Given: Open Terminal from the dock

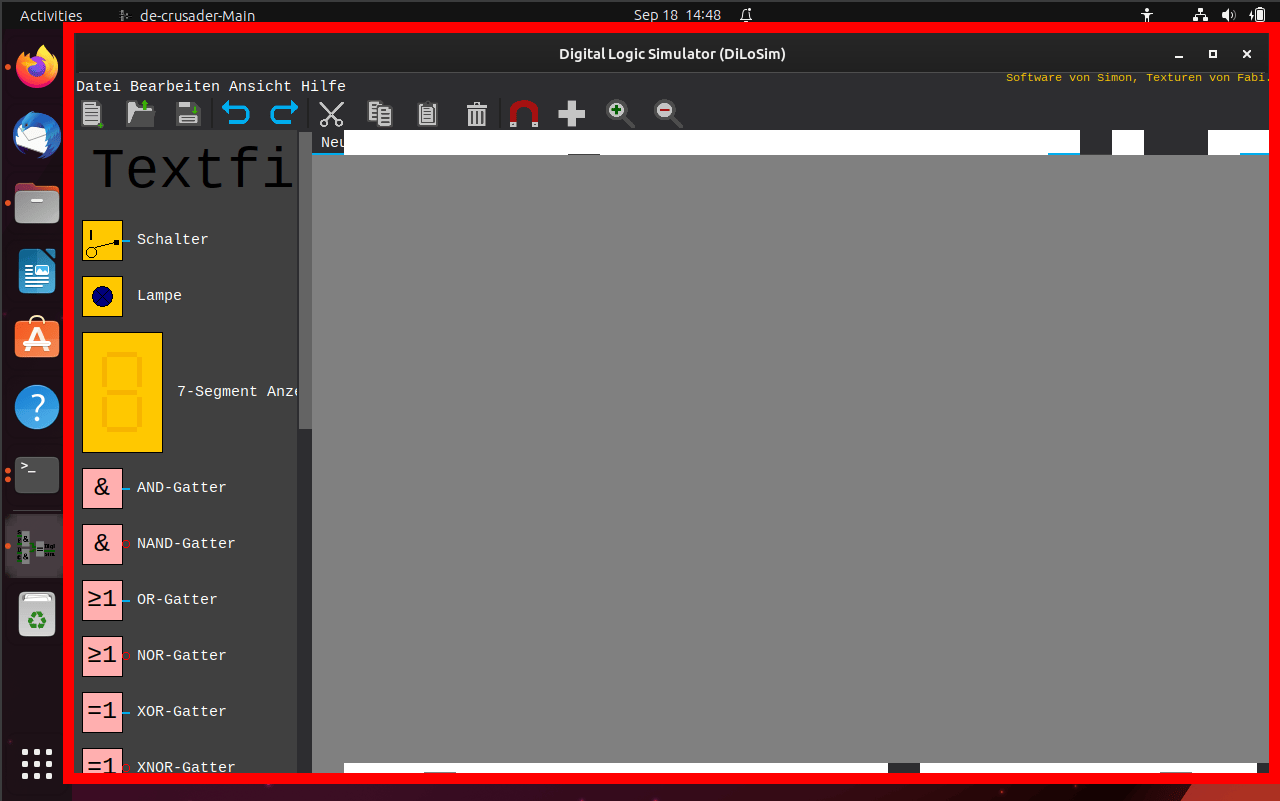Looking at the screenshot, I should [x=37, y=475].
